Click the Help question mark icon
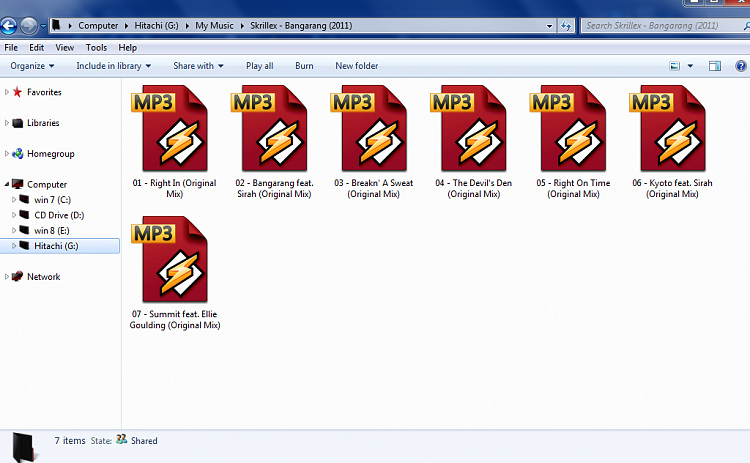750x463 pixels. click(x=740, y=66)
